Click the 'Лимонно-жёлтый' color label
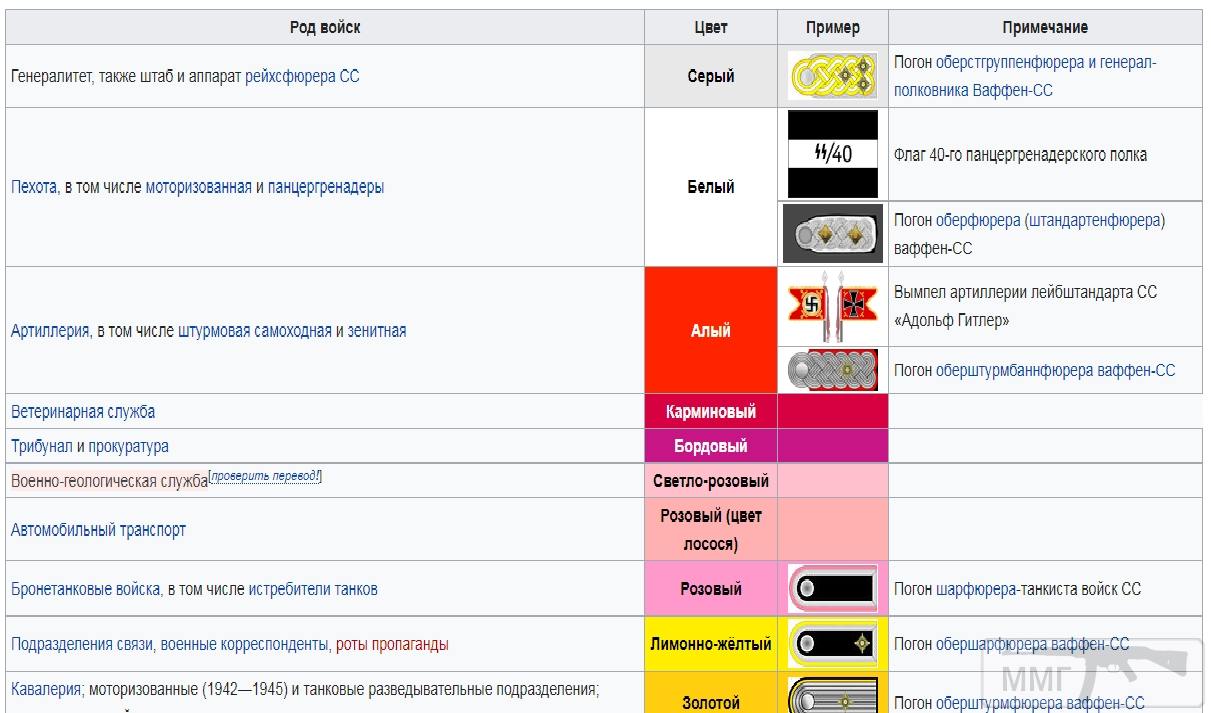Screen dimensions: 1211x713 (711, 644)
